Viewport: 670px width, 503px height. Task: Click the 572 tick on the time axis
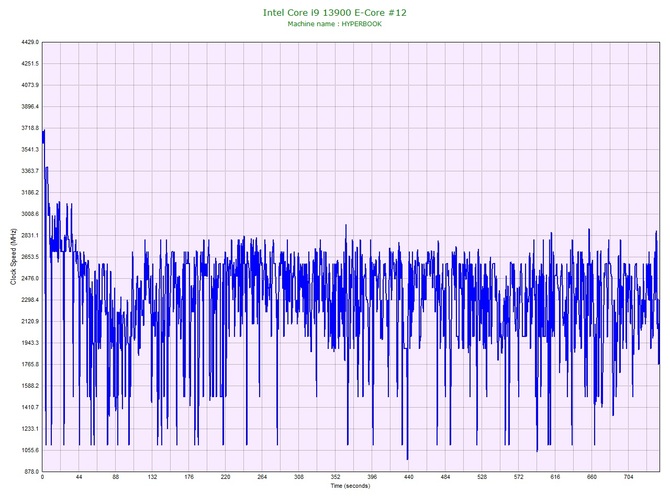coord(519,477)
